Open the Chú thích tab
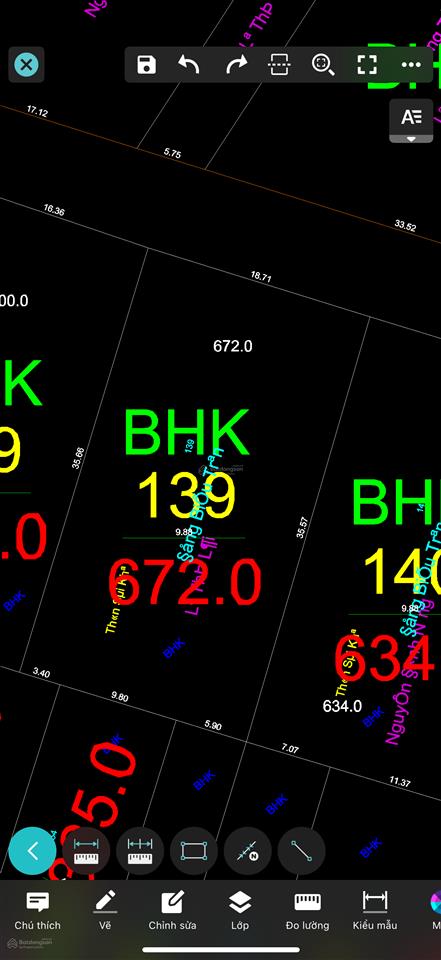This screenshot has height=960, width=441. (38, 911)
